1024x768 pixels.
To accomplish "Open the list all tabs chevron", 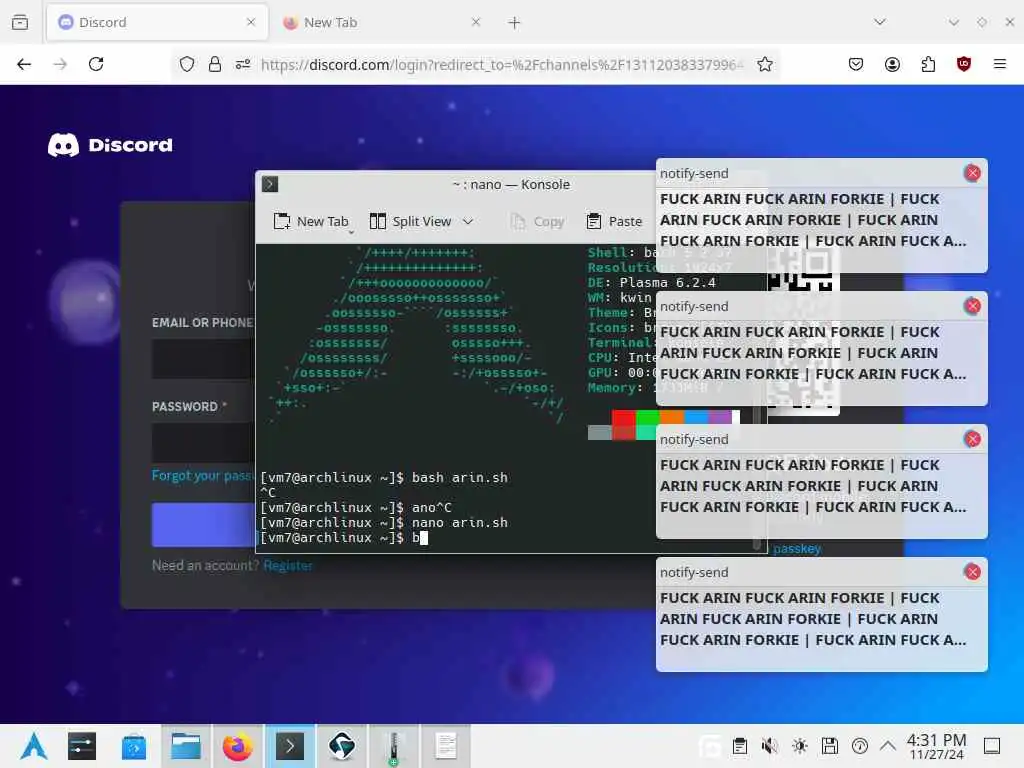I will (880, 22).
